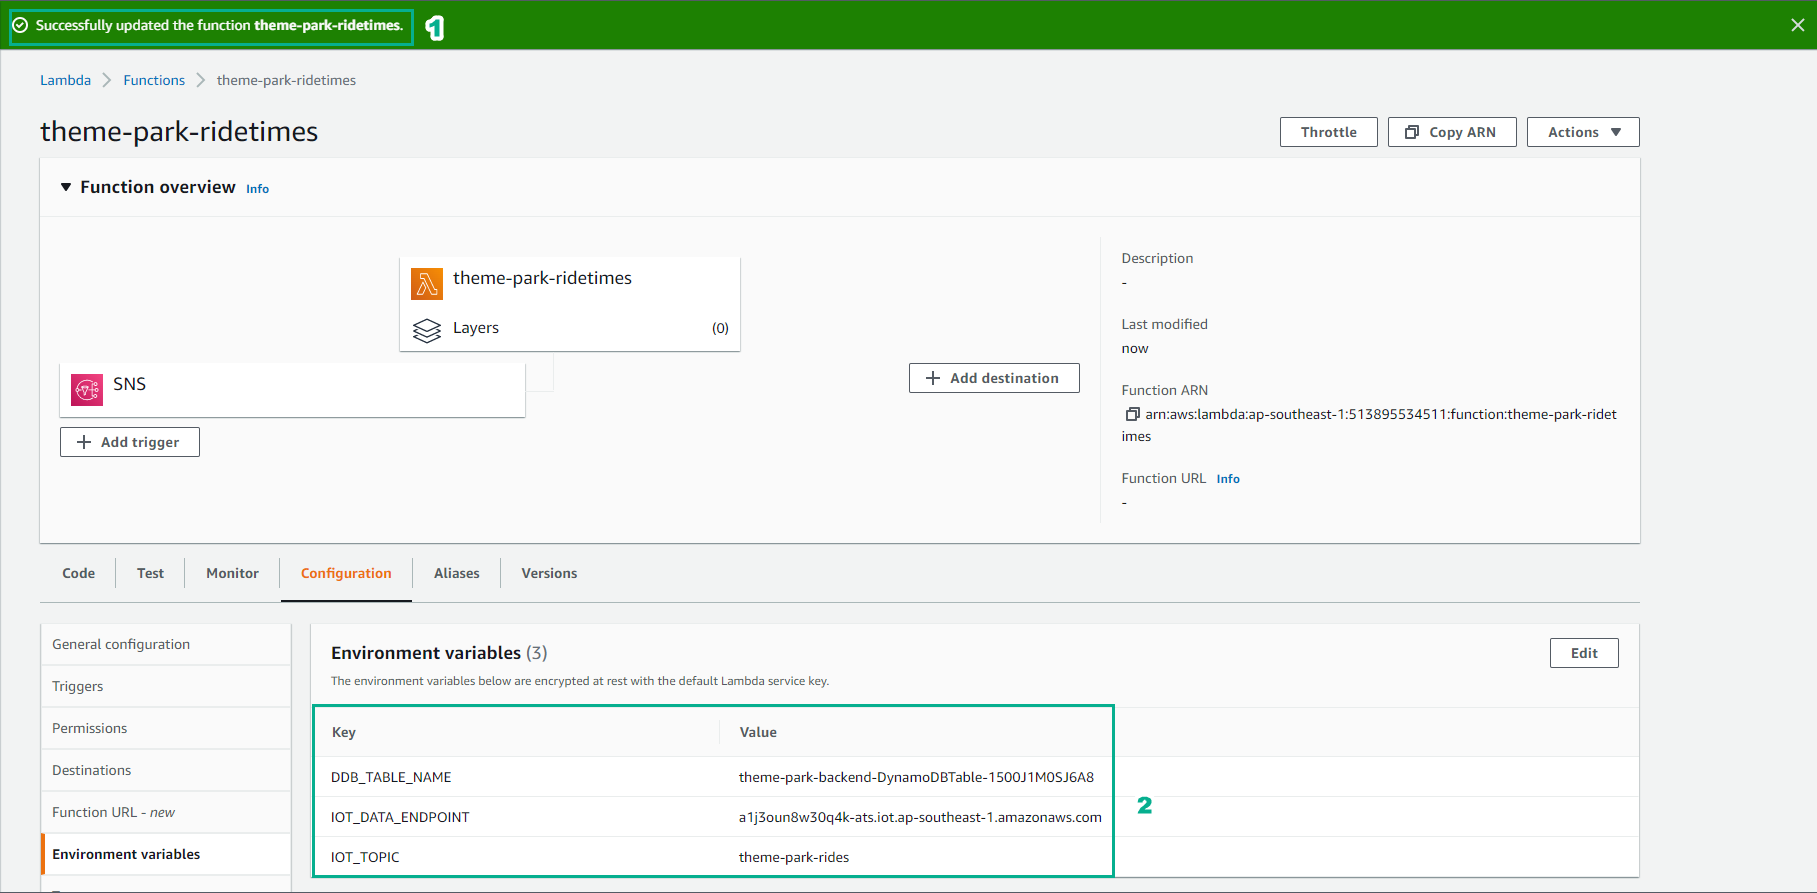Dismiss the green success banner
Image resolution: width=1817 pixels, height=893 pixels.
[x=1797, y=25]
